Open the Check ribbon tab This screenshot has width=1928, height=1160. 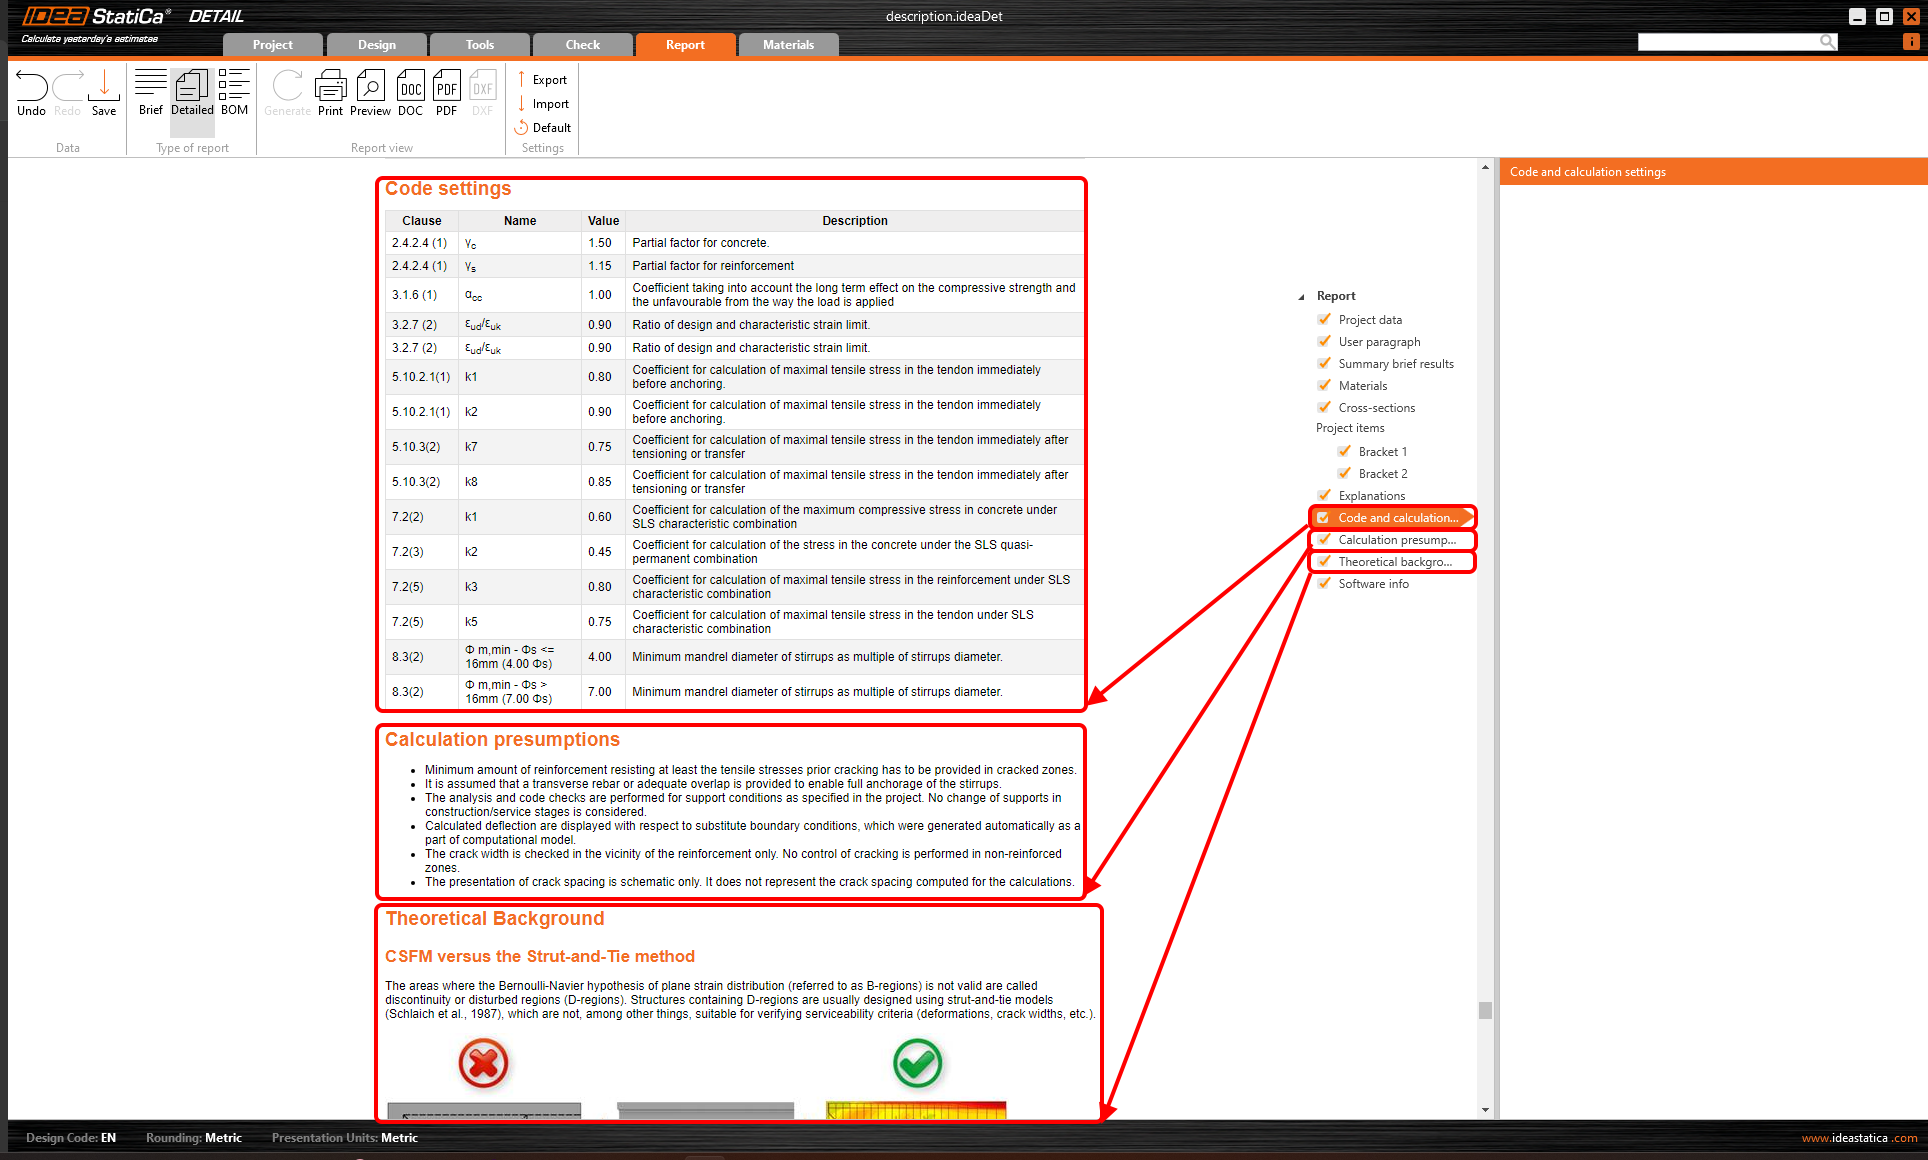582,44
